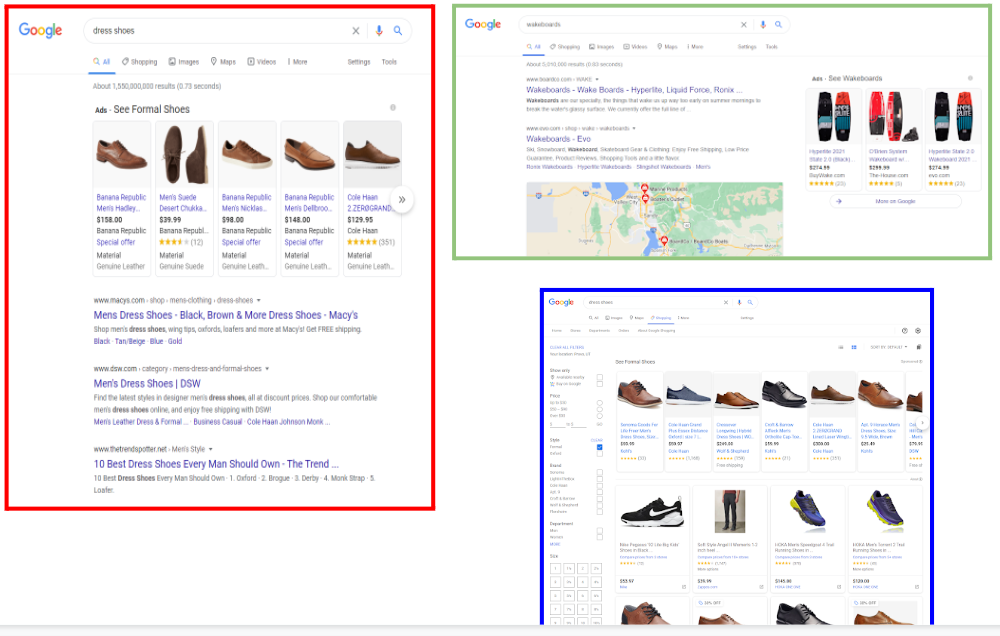The image size is (1000, 636).
Task: Click 10 Best Dress Shoes Every Man Should Own link
Action: point(216,464)
